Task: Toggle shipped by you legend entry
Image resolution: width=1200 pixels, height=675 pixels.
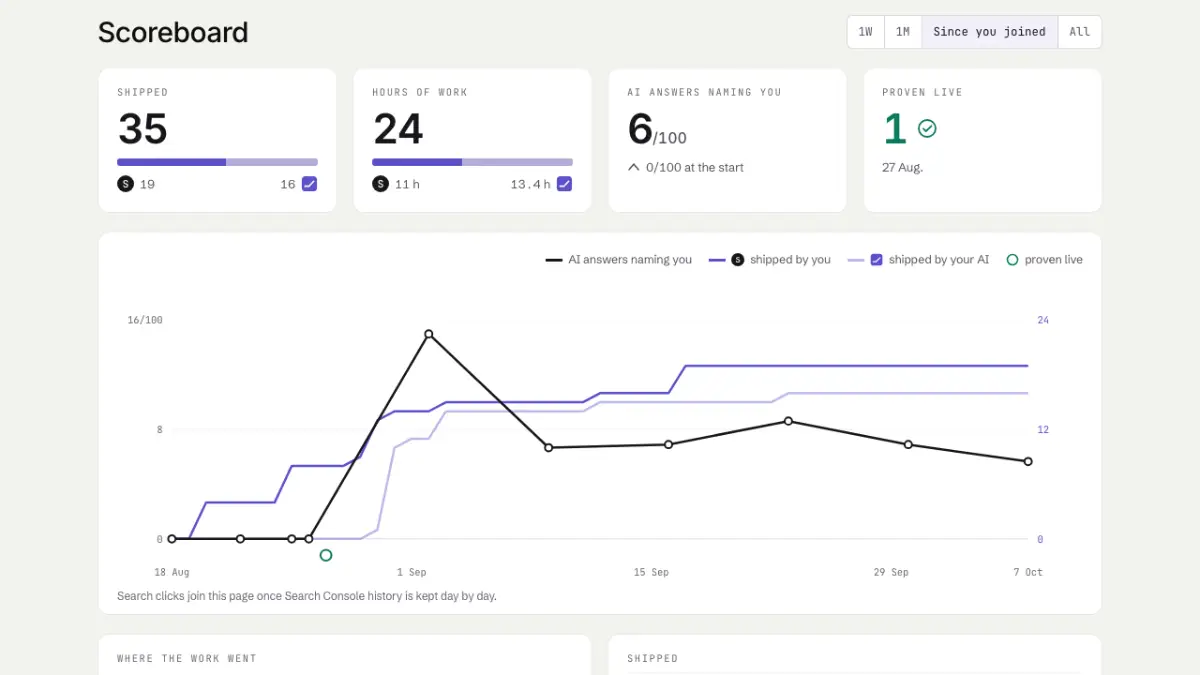Action: [770, 260]
